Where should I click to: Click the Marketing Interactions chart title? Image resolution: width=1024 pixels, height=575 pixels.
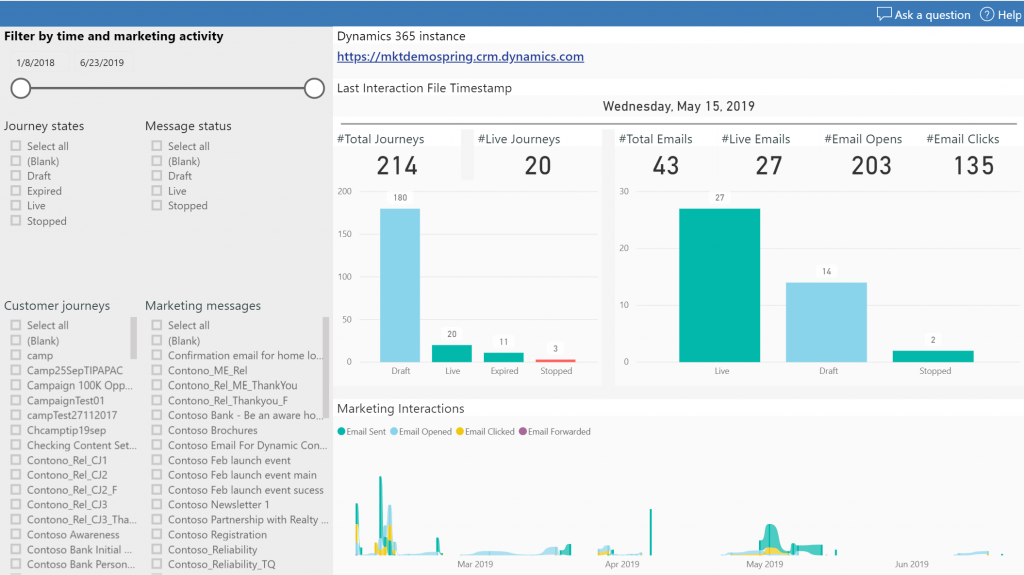[x=400, y=408]
